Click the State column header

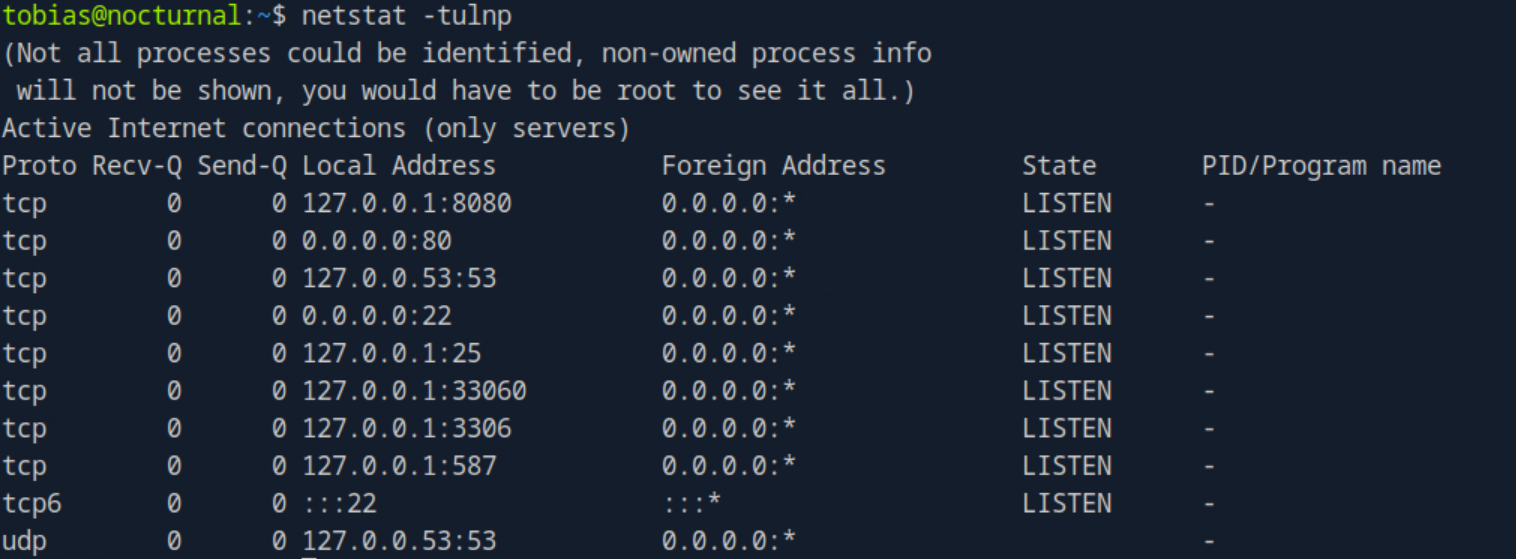tap(1059, 166)
